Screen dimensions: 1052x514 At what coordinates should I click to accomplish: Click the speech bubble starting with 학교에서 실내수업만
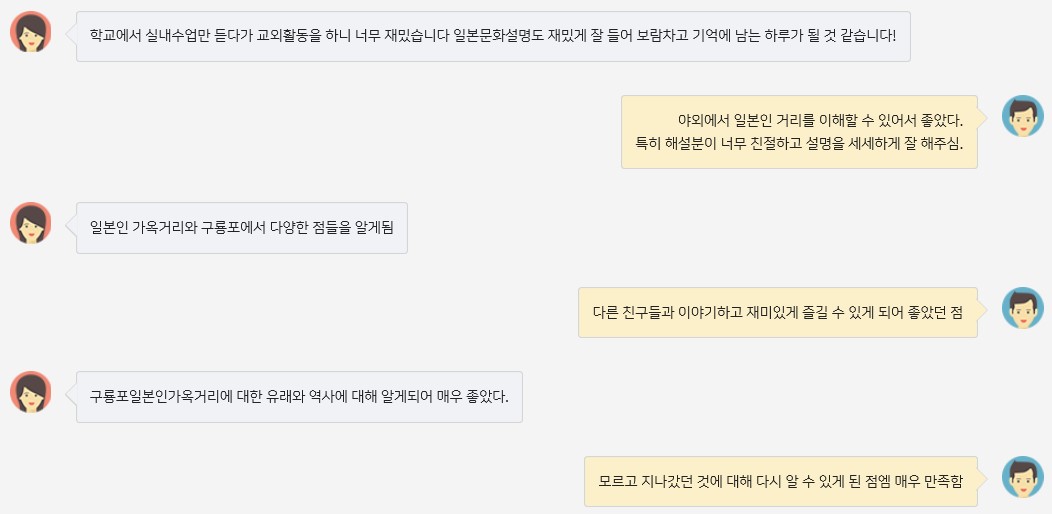(x=493, y=36)
